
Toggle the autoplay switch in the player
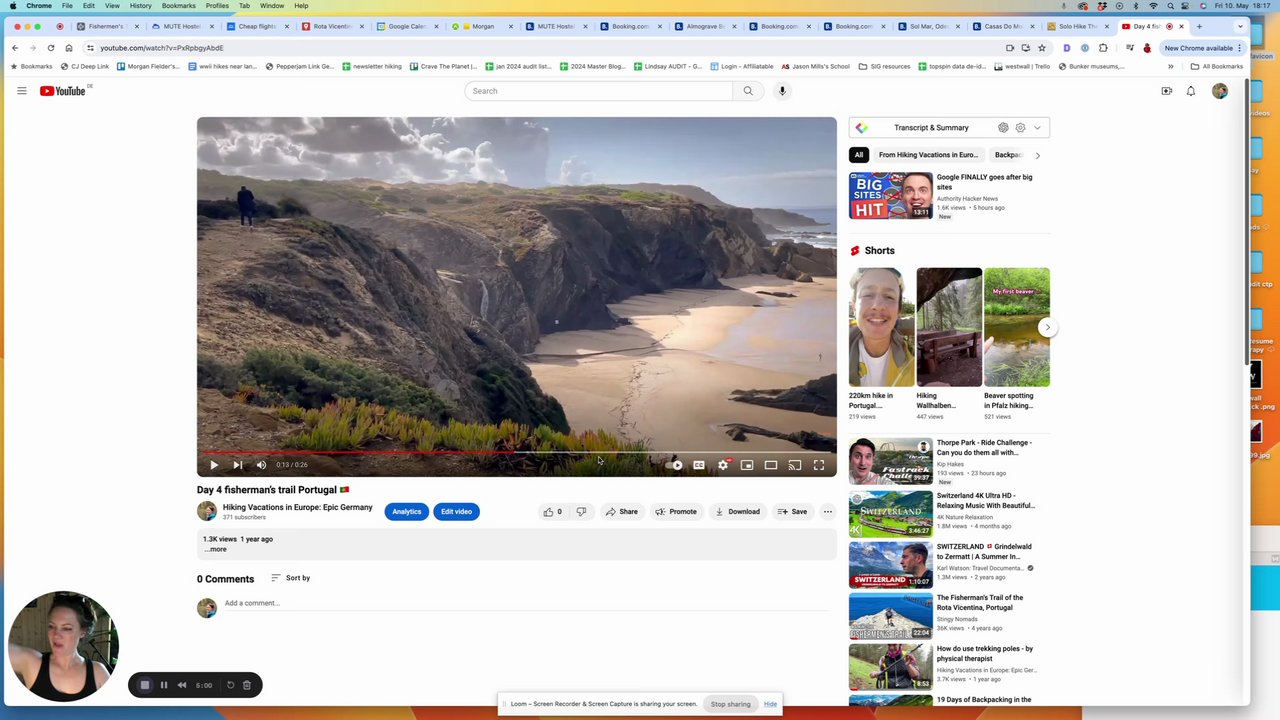675,465
